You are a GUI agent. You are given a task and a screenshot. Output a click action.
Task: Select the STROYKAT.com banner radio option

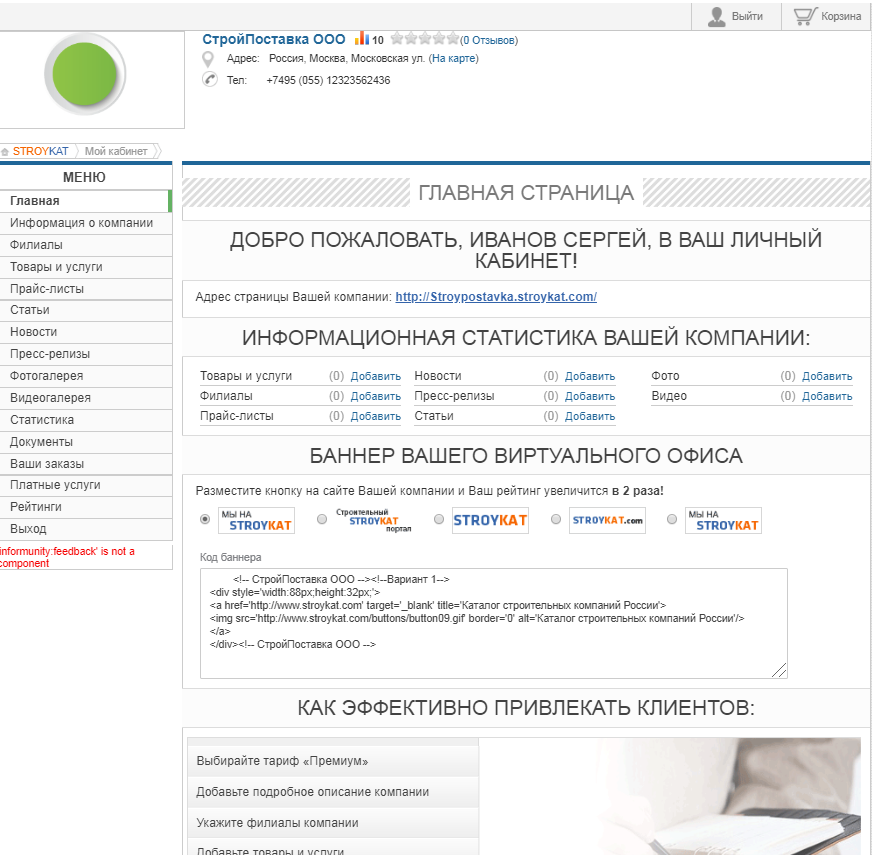coord(556,519)
